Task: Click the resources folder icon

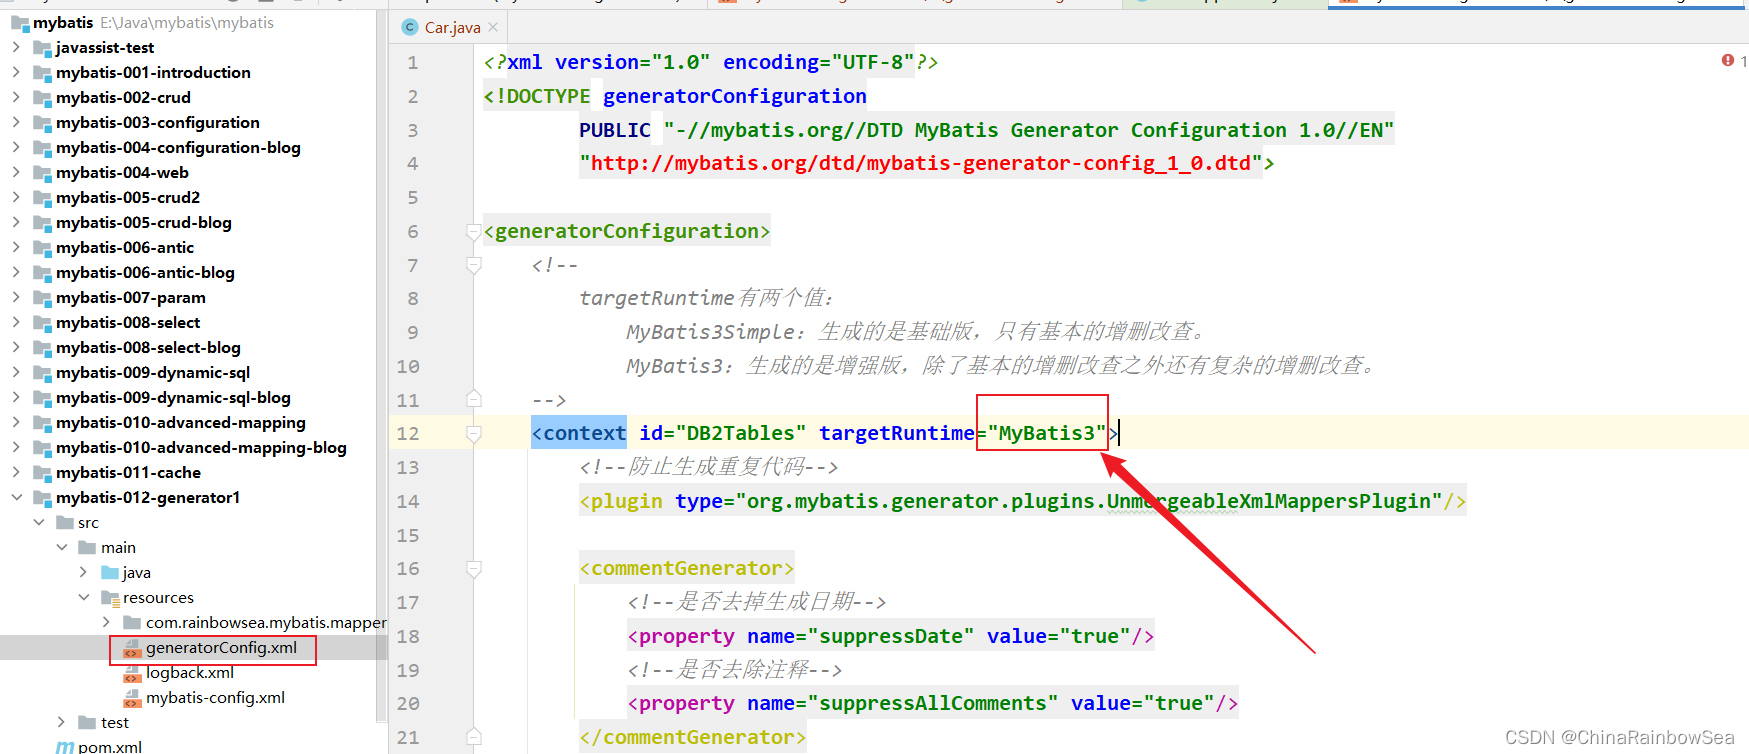Action: pyautogui.click(x=110, y=598)
